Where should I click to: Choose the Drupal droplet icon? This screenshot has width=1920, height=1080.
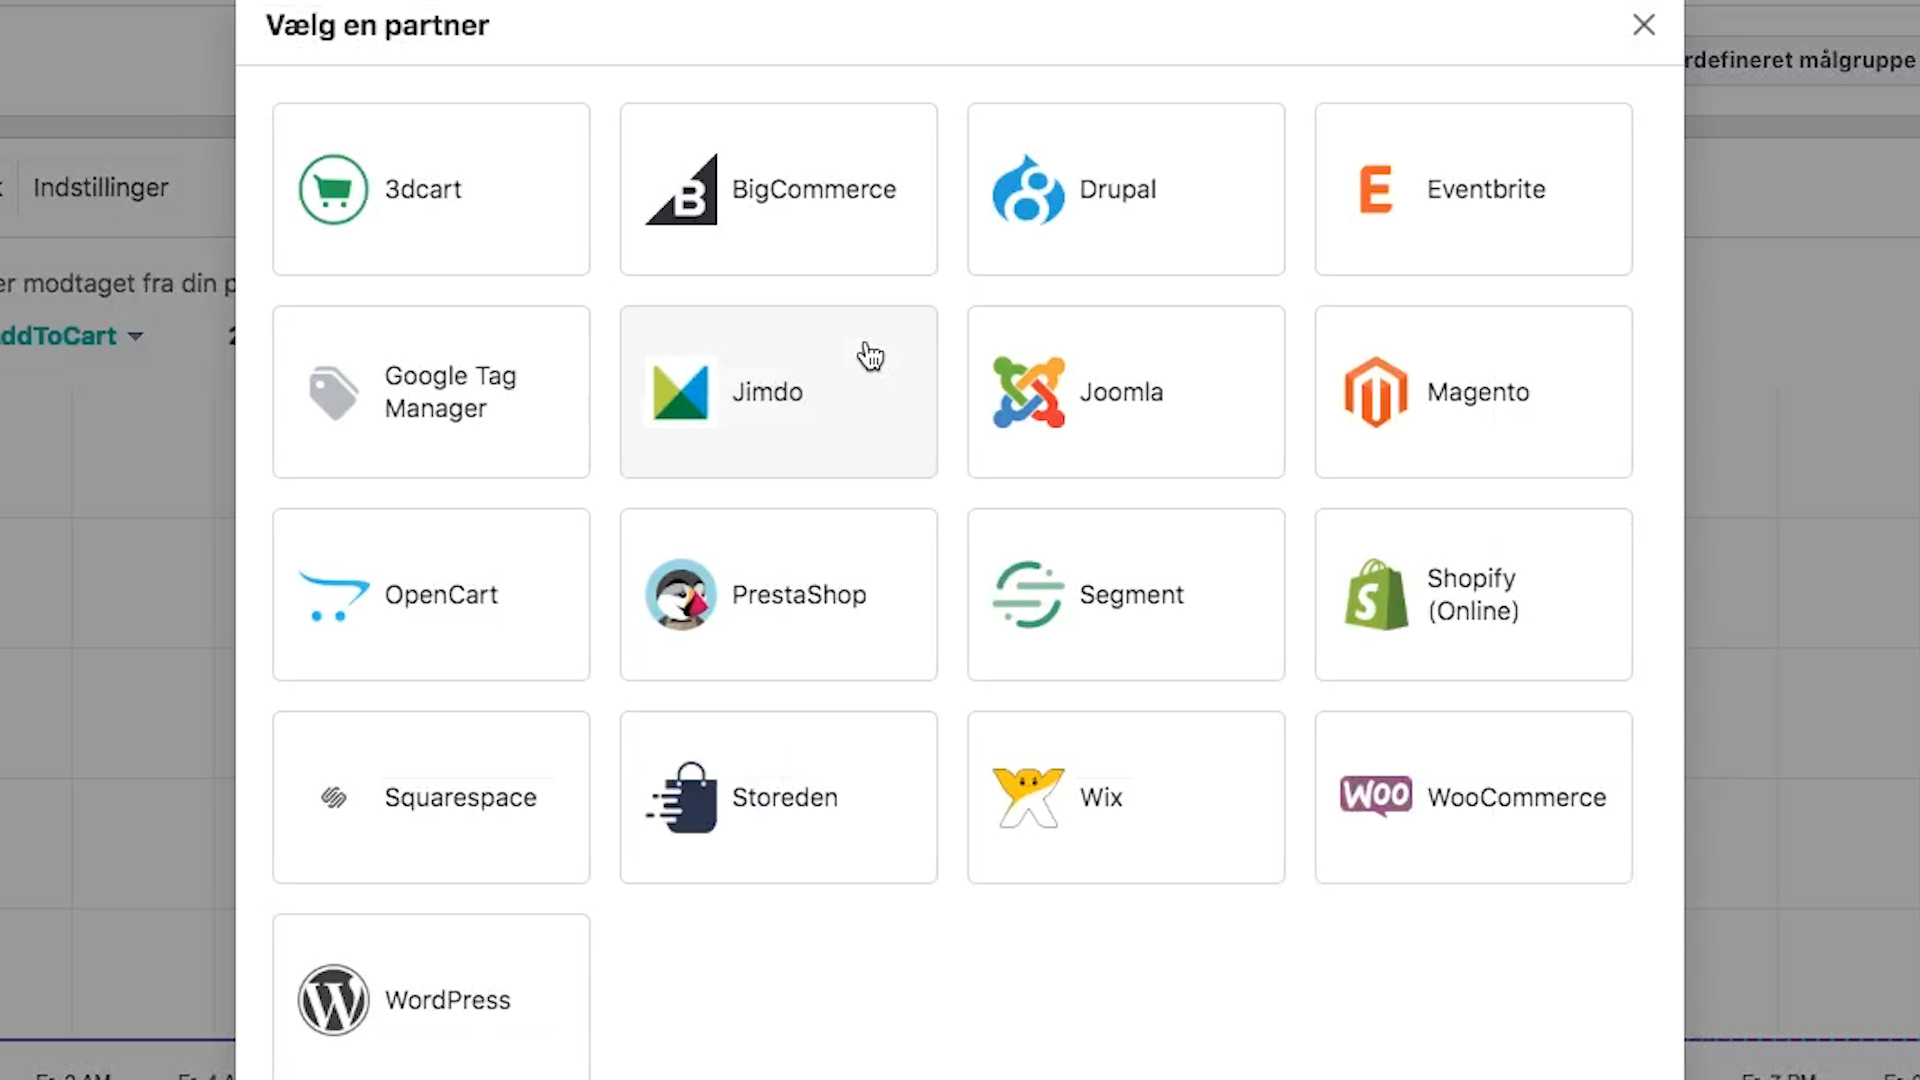tap(1028, 189)
